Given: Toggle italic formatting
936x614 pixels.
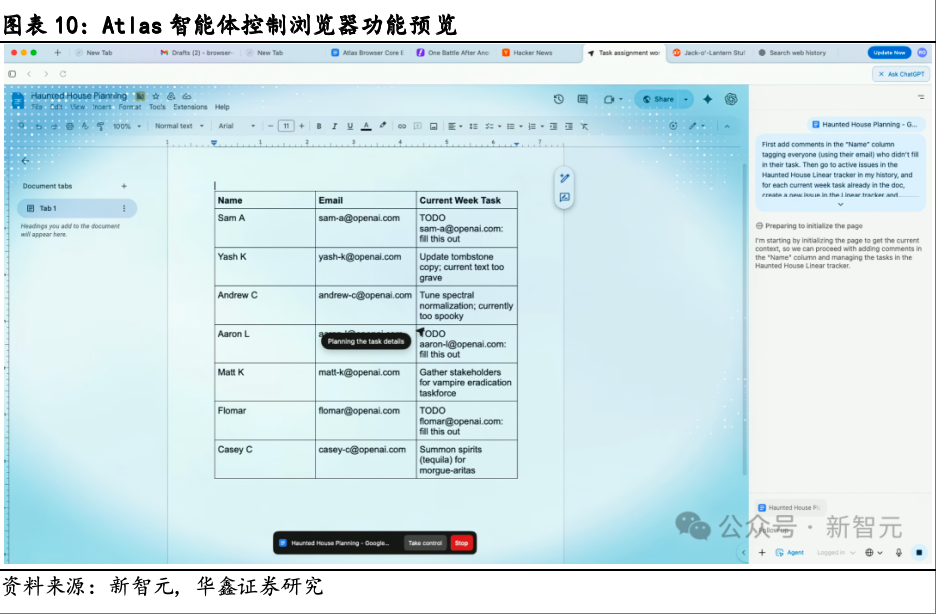Looking at the screenshot, I should [x=334, y=126].
